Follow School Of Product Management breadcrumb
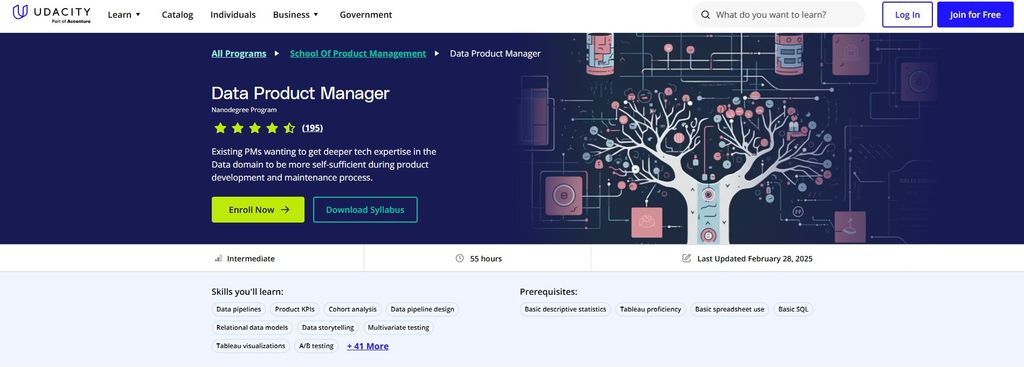 pyautogui.click(x=358, y=54)
